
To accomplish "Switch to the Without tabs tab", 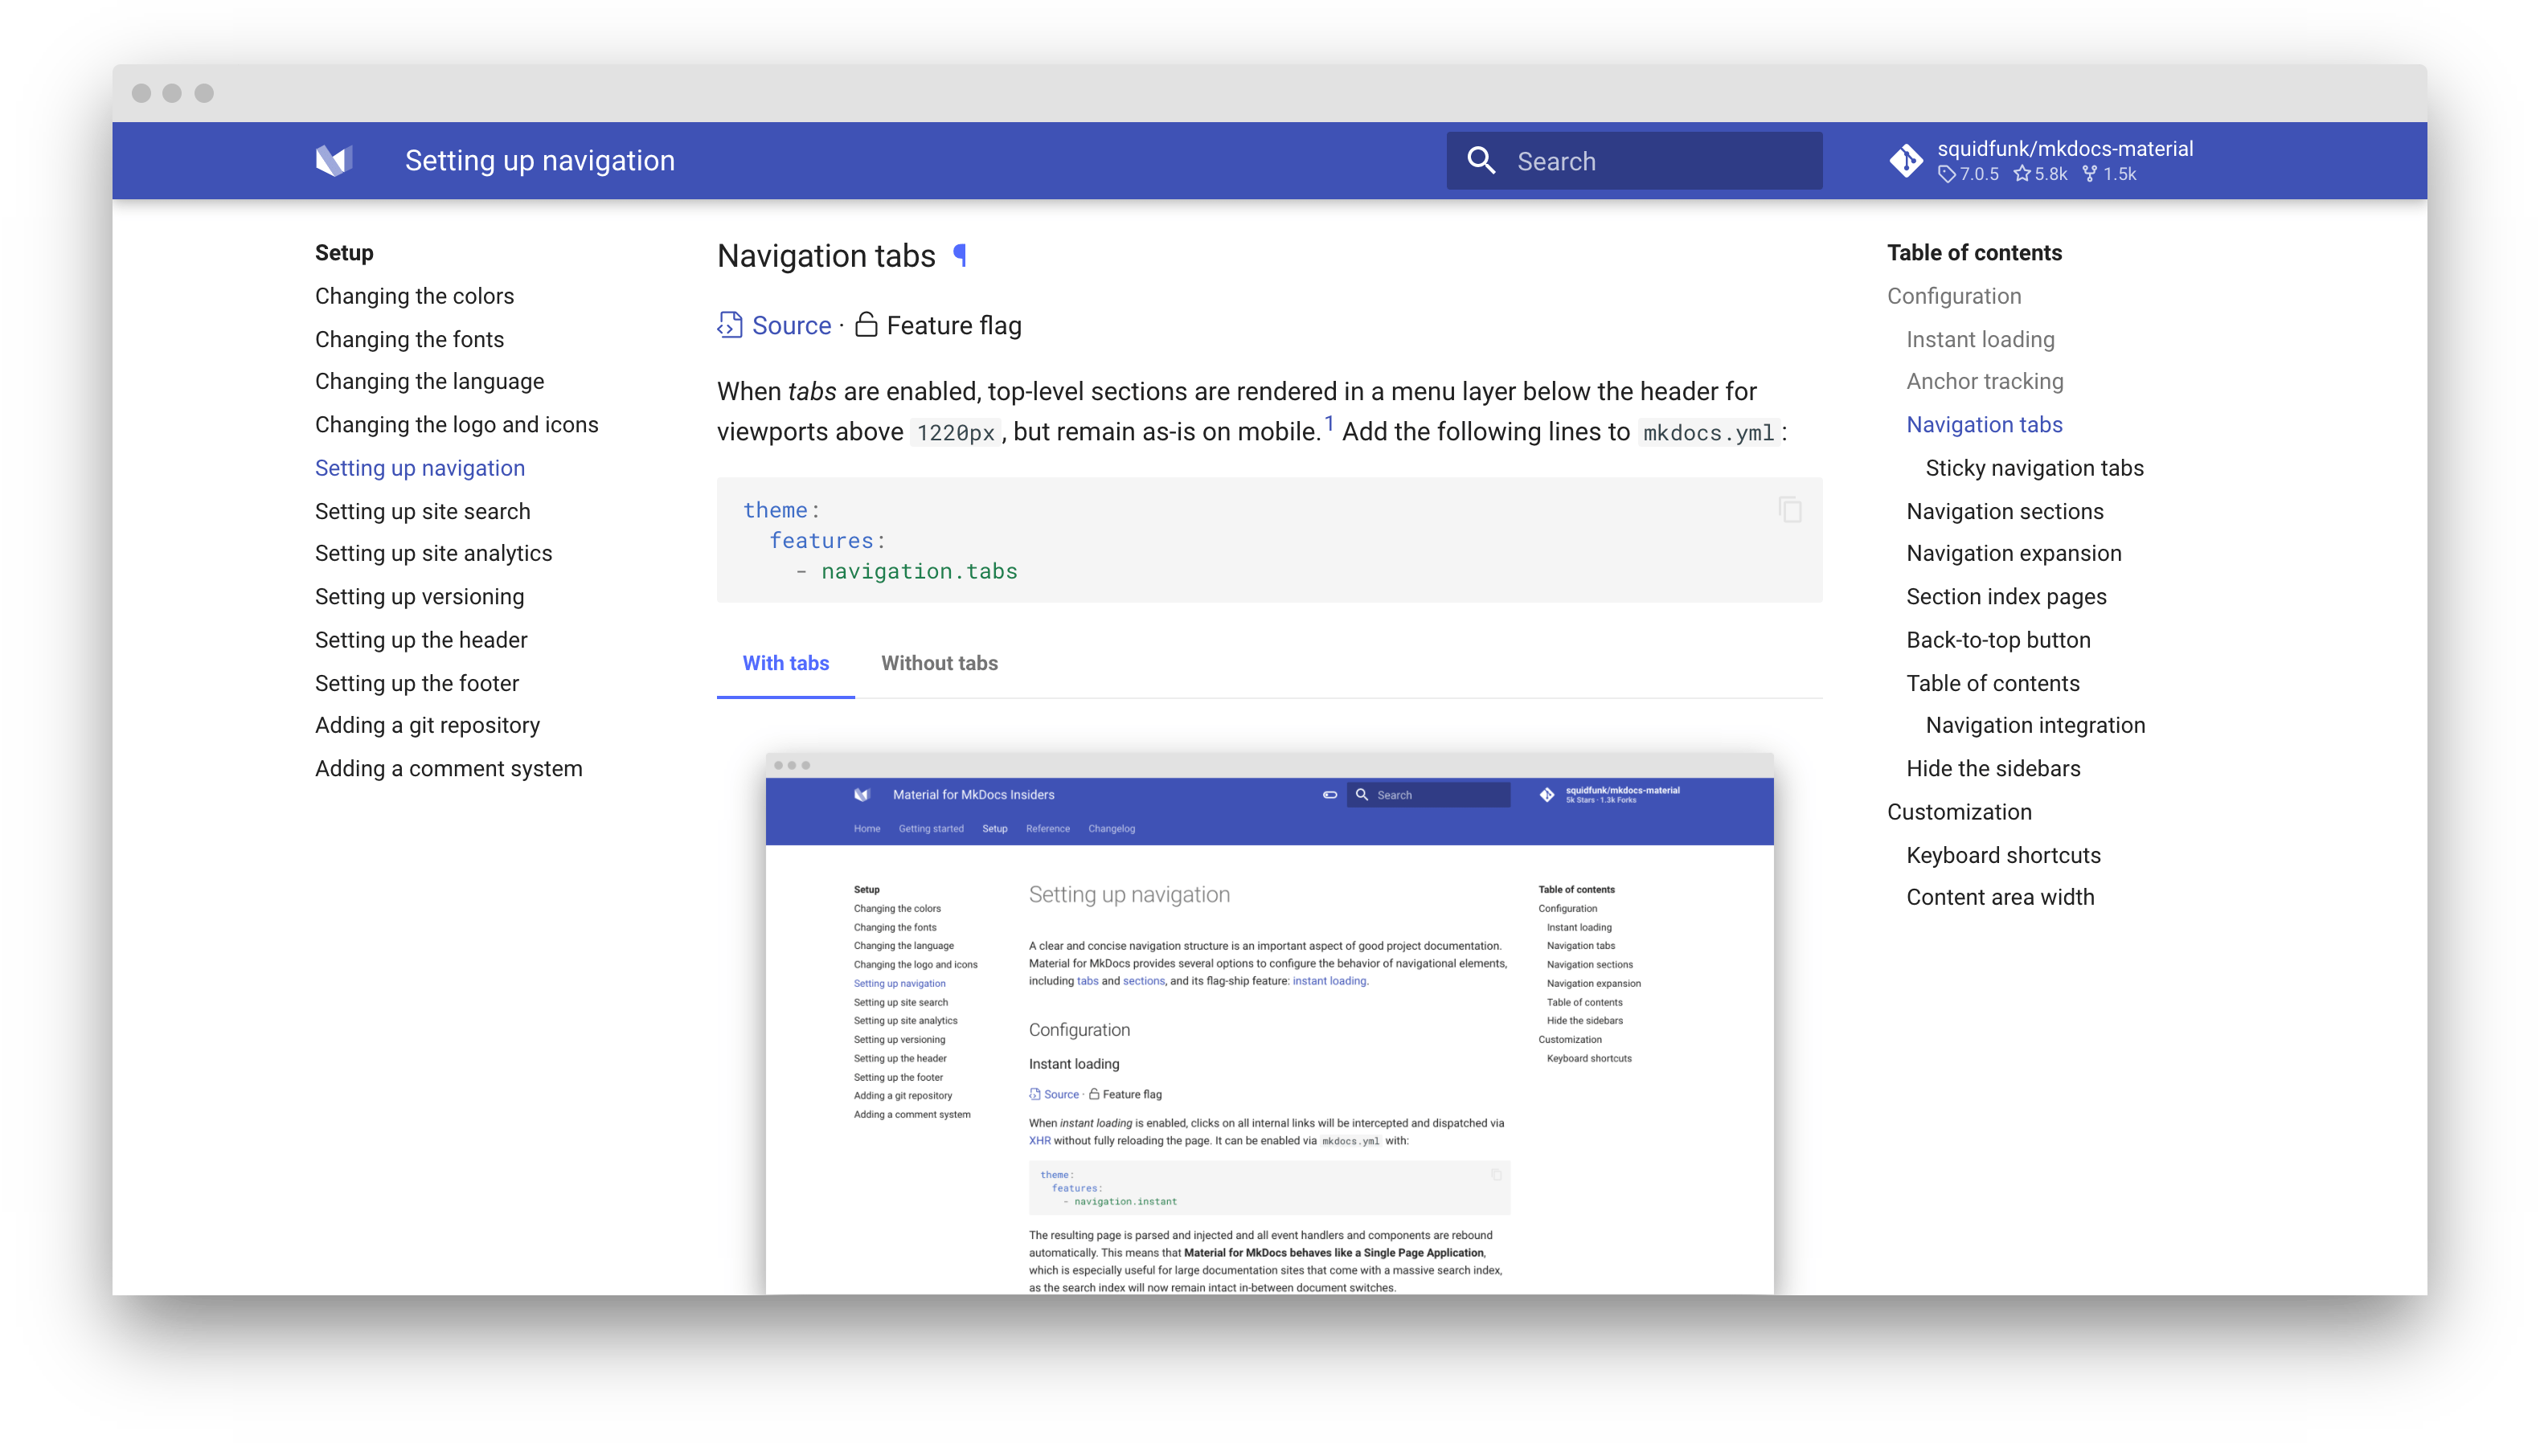I will coord(939,663).
